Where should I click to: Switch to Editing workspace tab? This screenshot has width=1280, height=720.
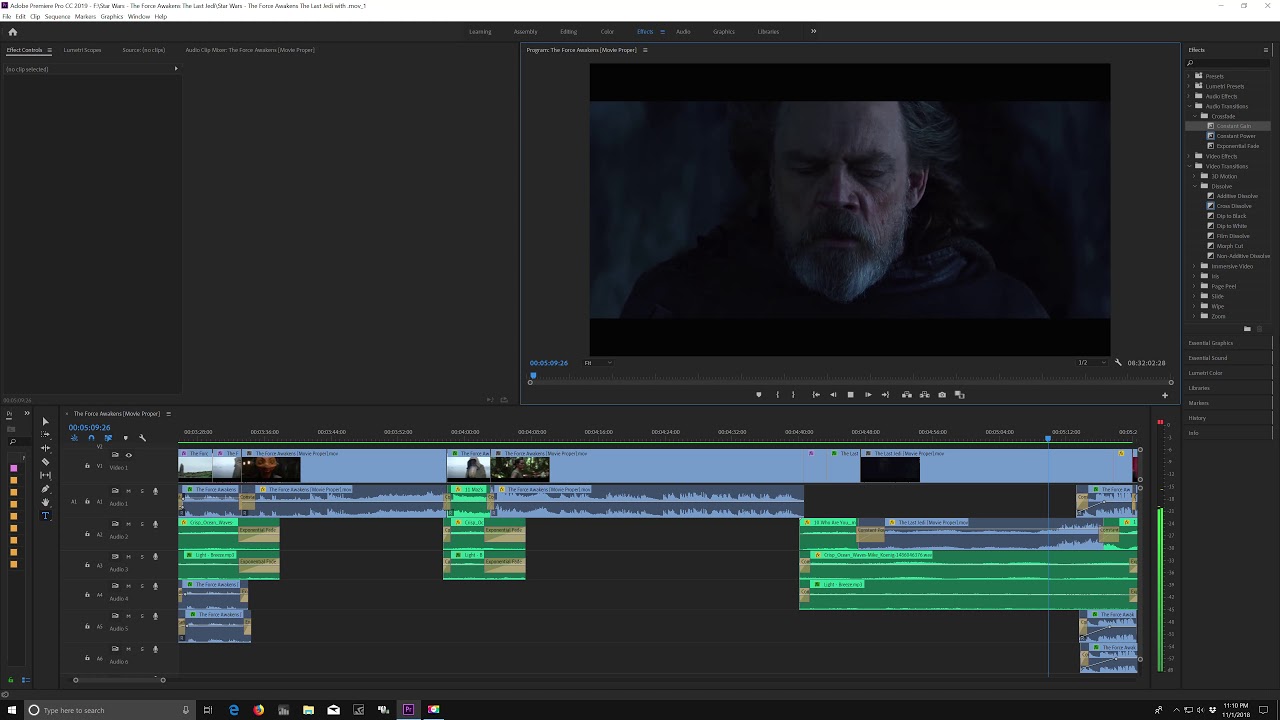[568, 32]
